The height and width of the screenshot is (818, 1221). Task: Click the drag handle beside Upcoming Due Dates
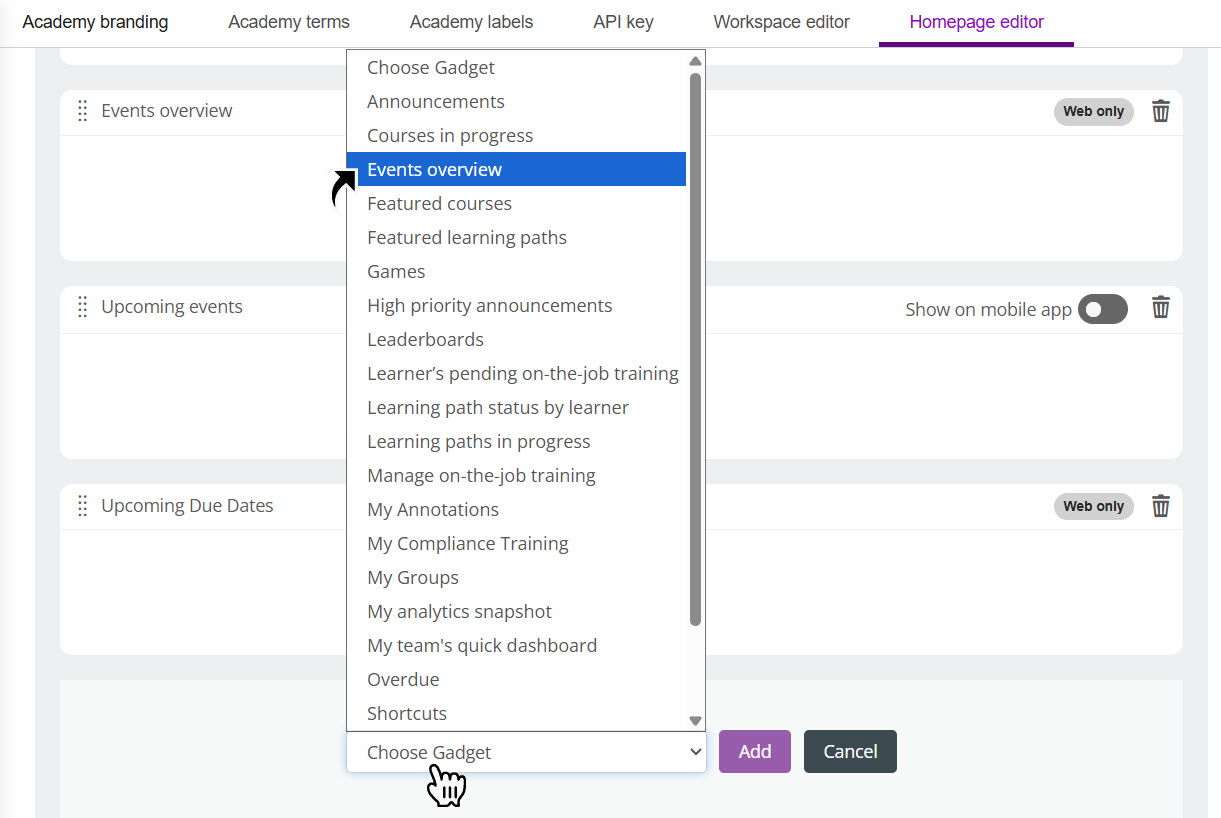point(83,506)
